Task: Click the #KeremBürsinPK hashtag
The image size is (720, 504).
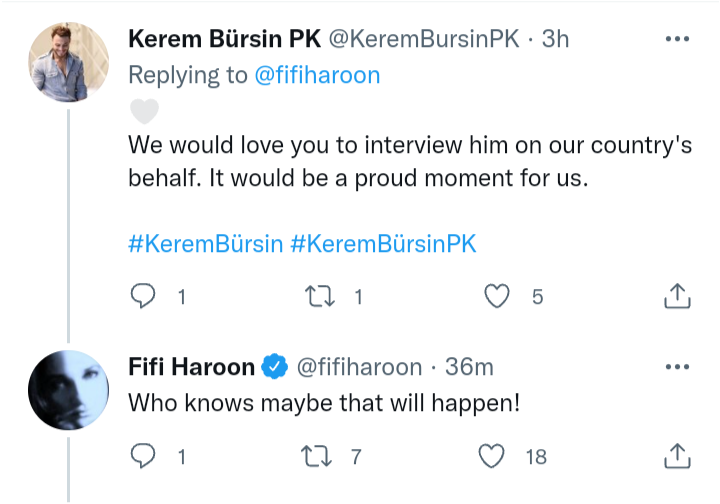Action: pos(384,245)
